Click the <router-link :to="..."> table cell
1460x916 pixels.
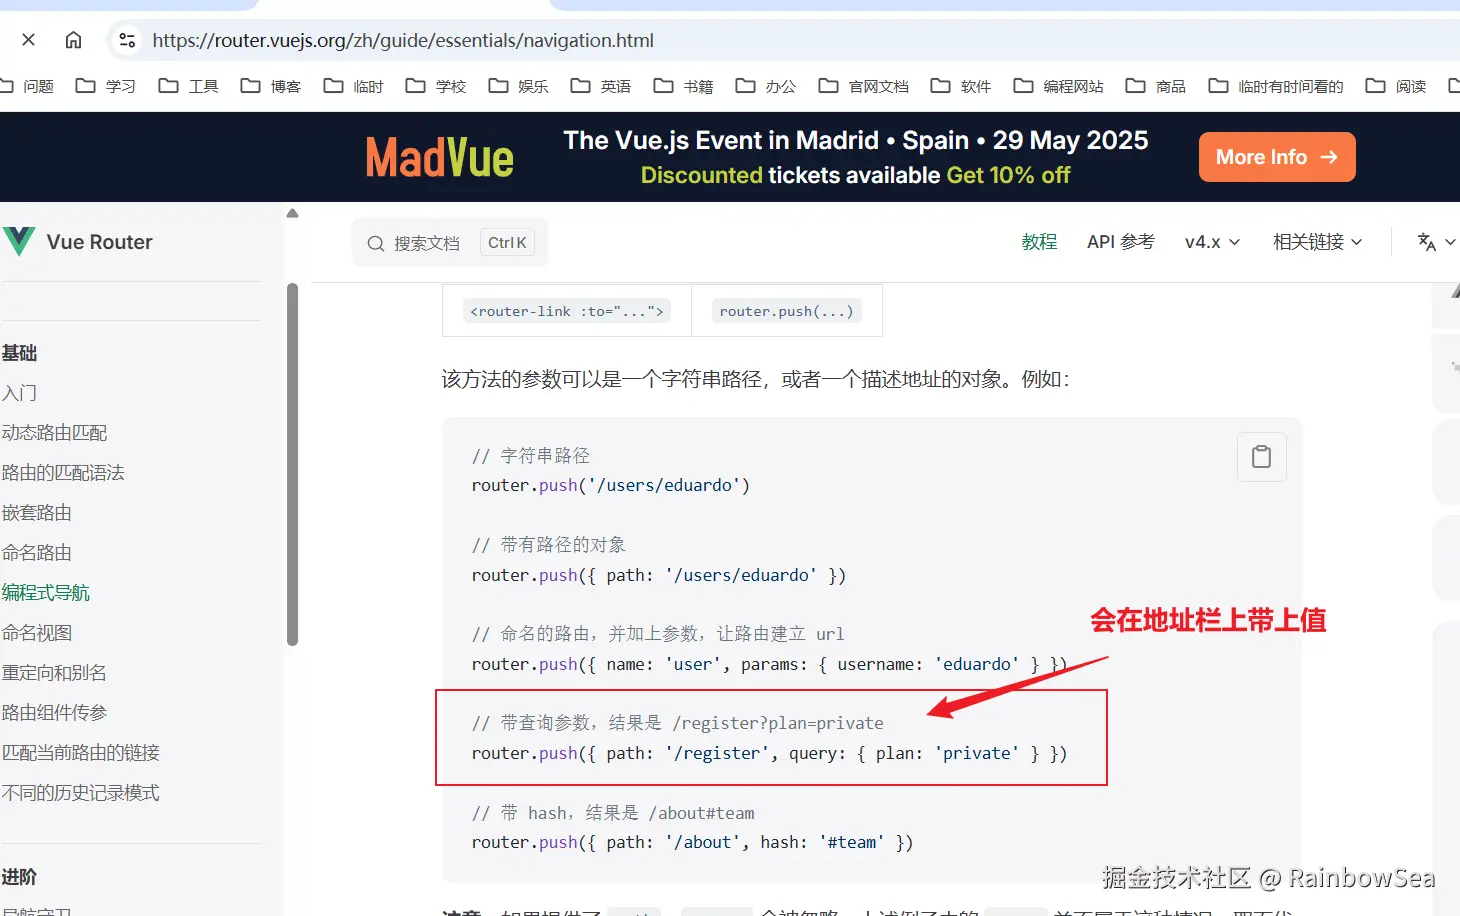point(567,311)
